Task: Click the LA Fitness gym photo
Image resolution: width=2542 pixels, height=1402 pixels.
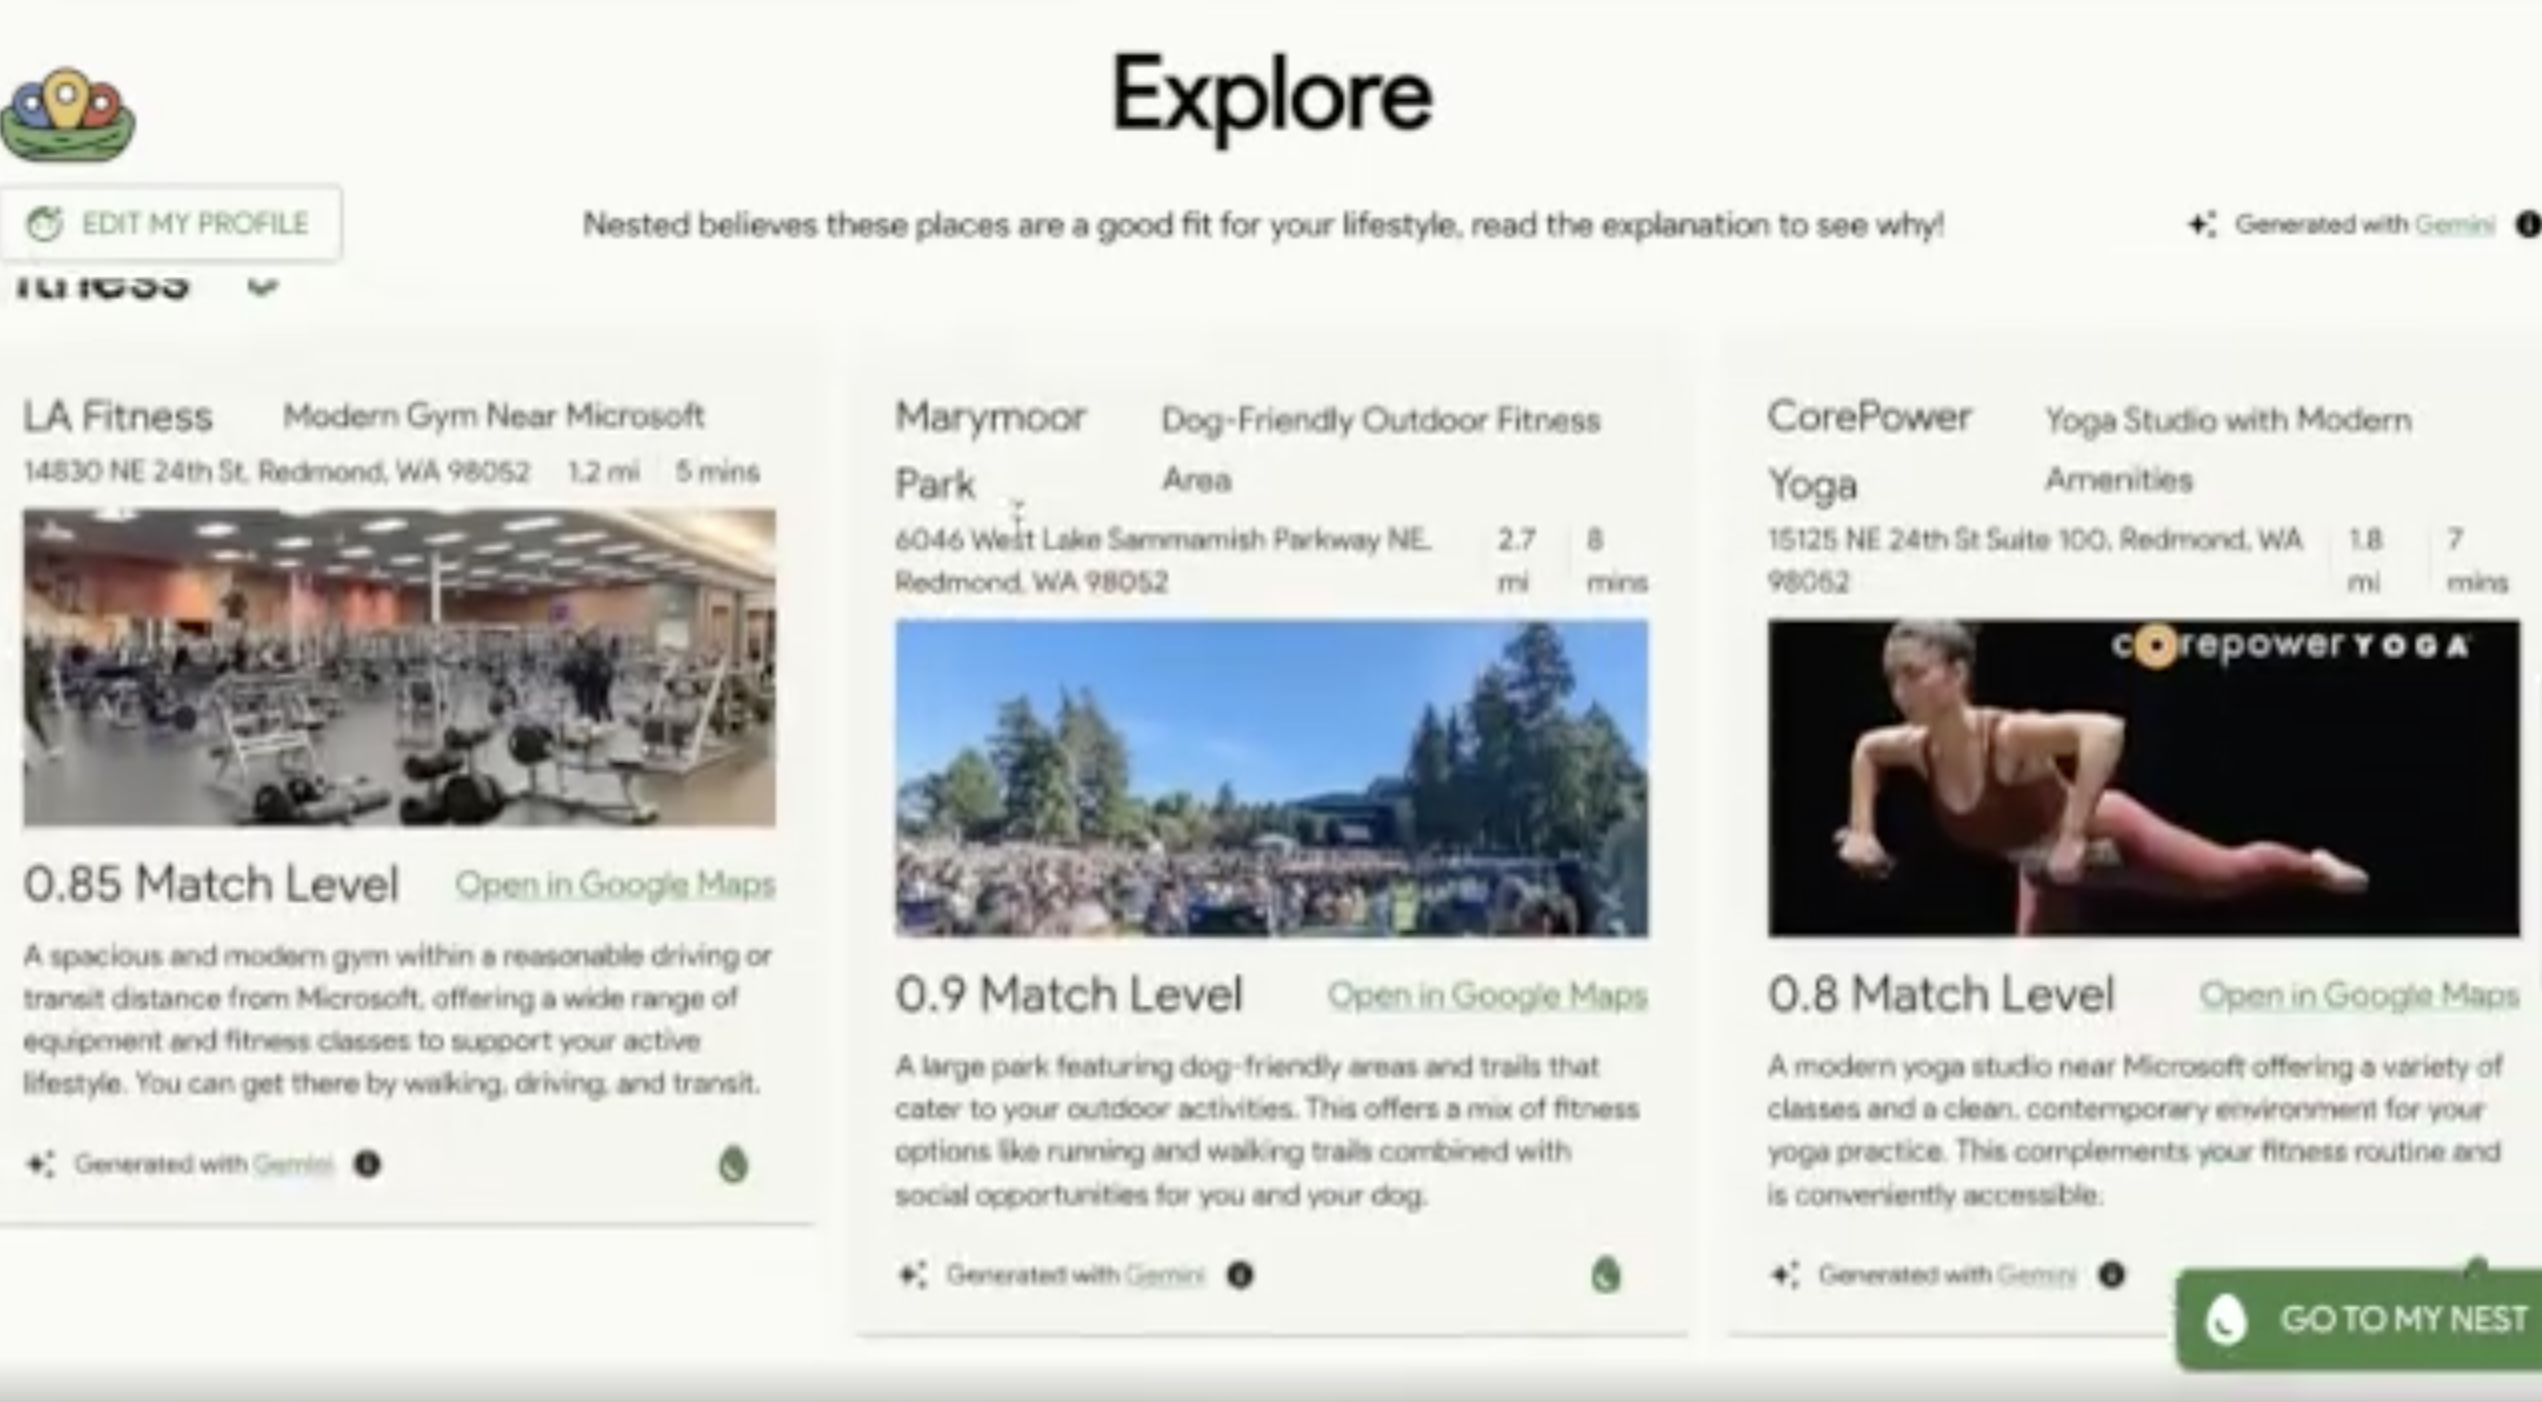Action: tap(399, 668)
